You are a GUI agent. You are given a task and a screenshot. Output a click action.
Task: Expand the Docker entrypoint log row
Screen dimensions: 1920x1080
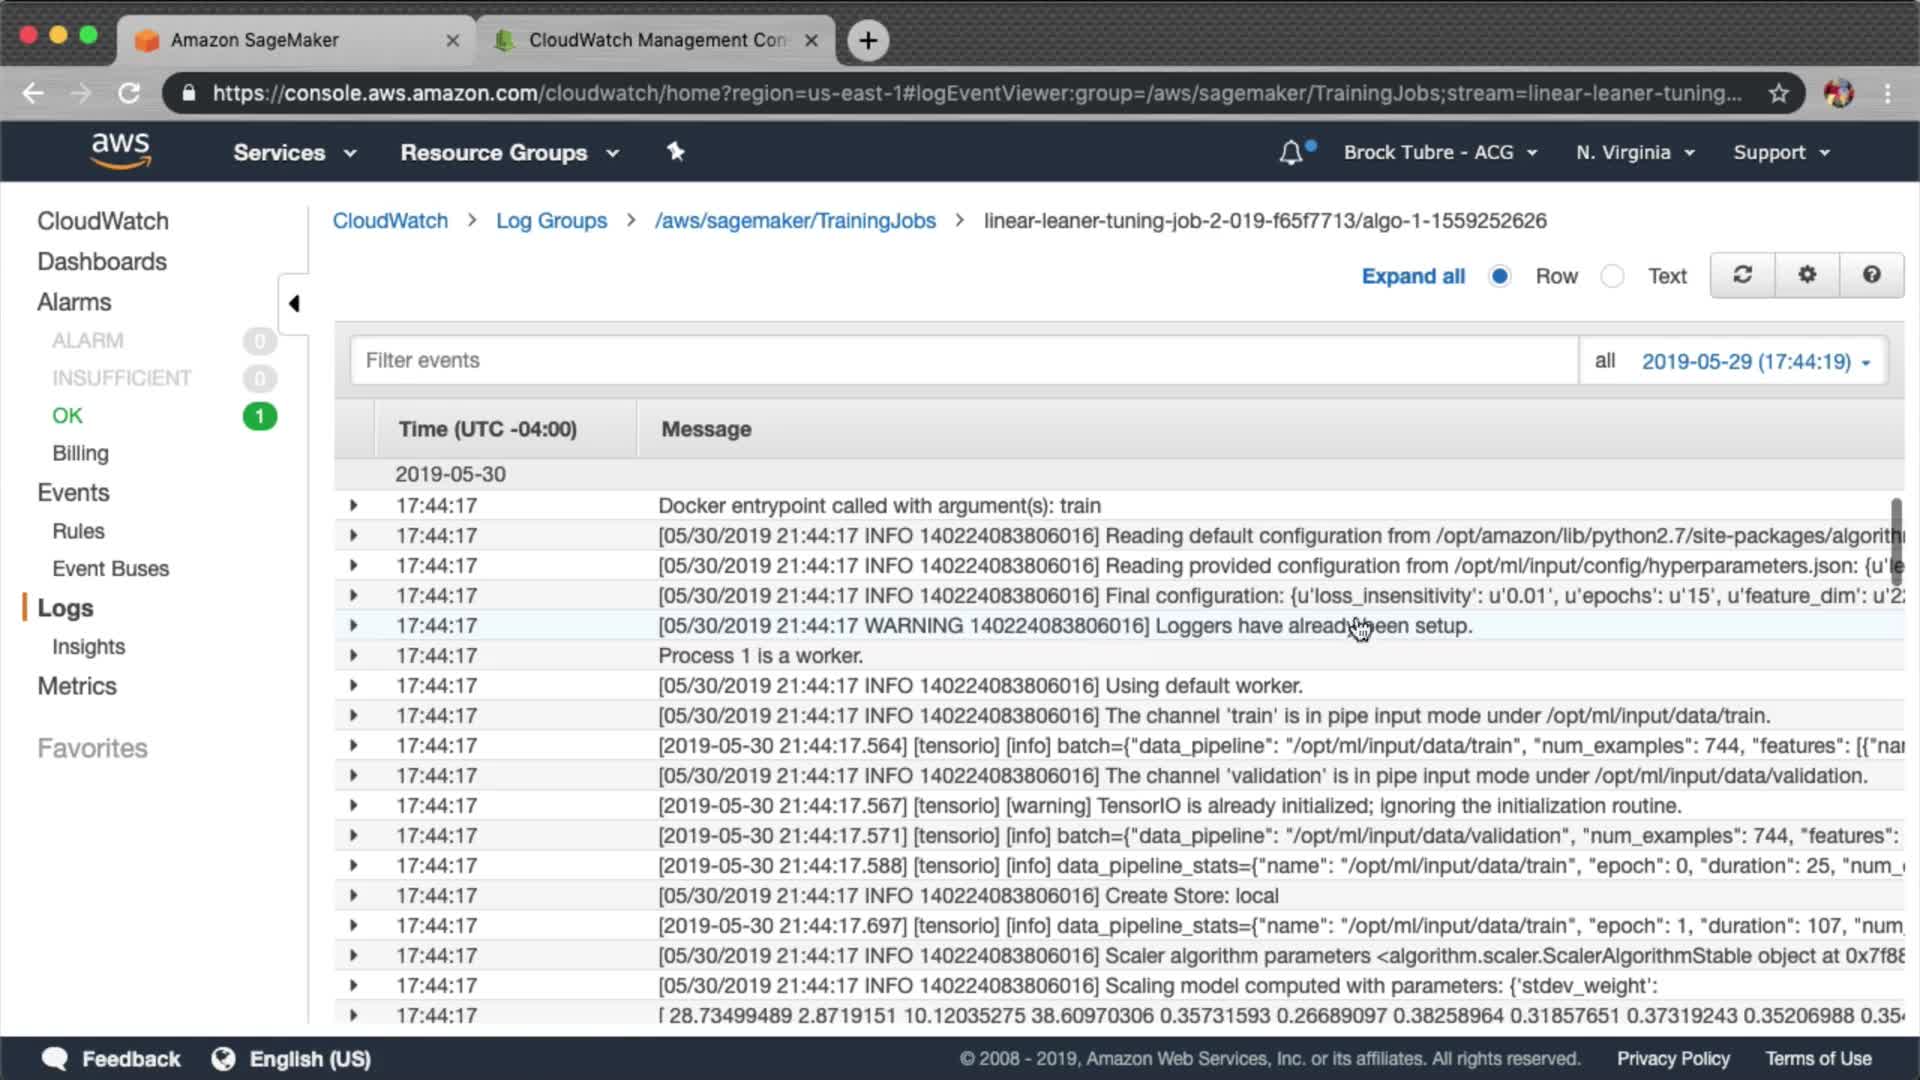(x=353, y=506)
